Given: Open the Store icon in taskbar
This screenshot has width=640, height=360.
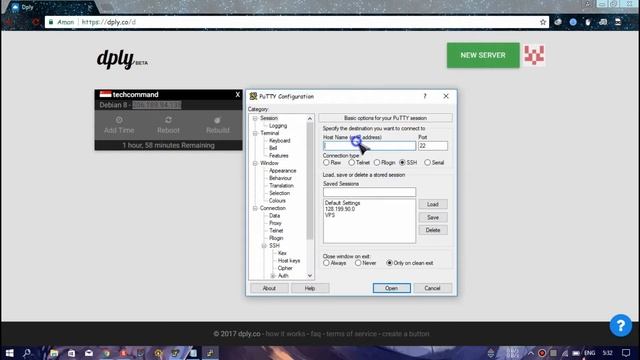Looking at the screenshot, I should click(71, 353).
